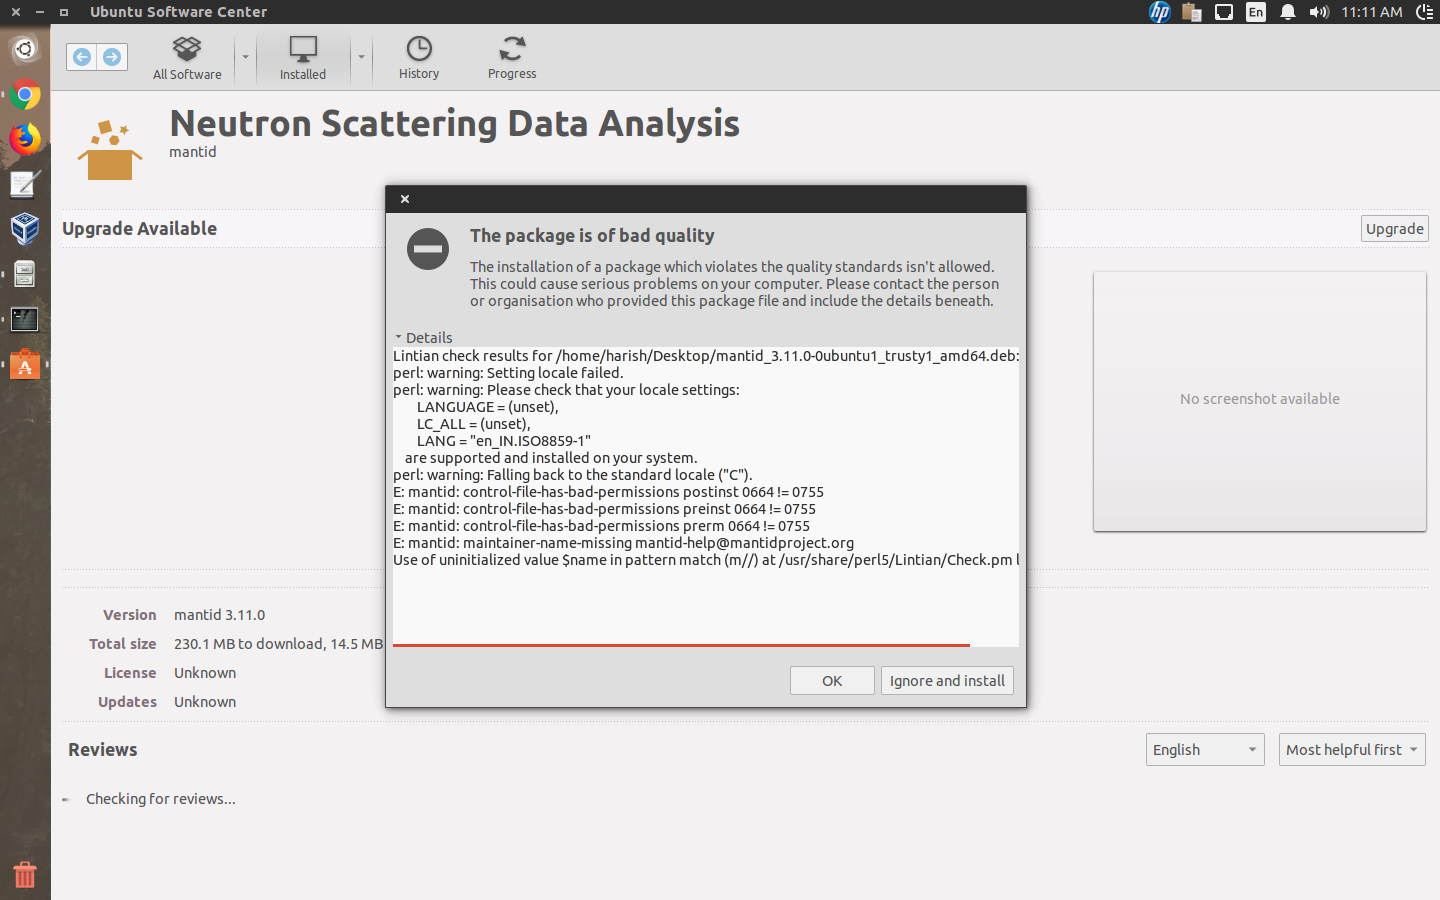Open the All Software section
The width and height of the screenshot is (1440, 900).
187,58
